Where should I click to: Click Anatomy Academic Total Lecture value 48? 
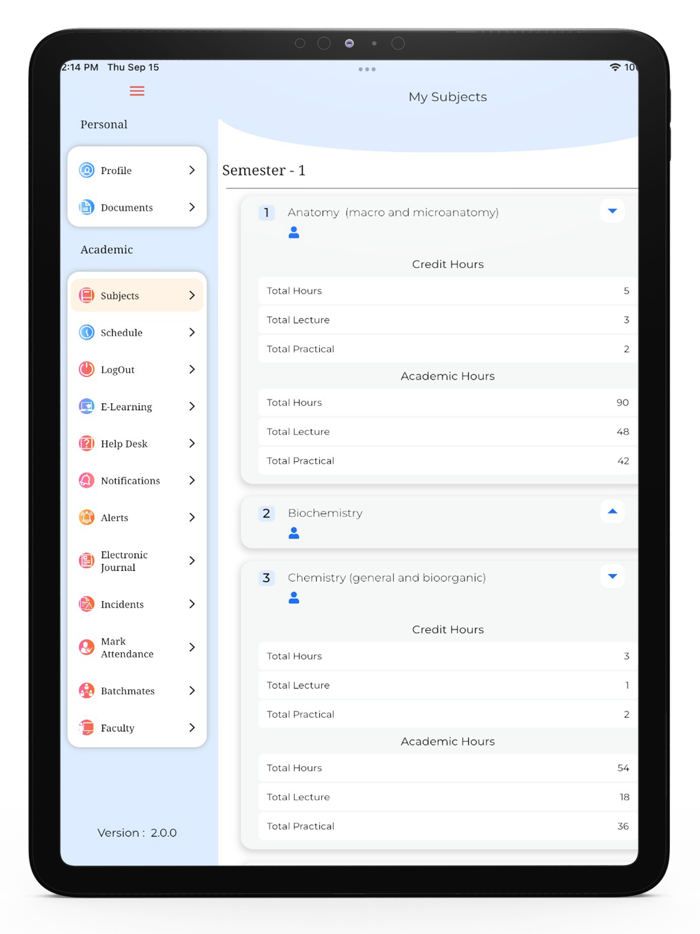click(623, 432)
